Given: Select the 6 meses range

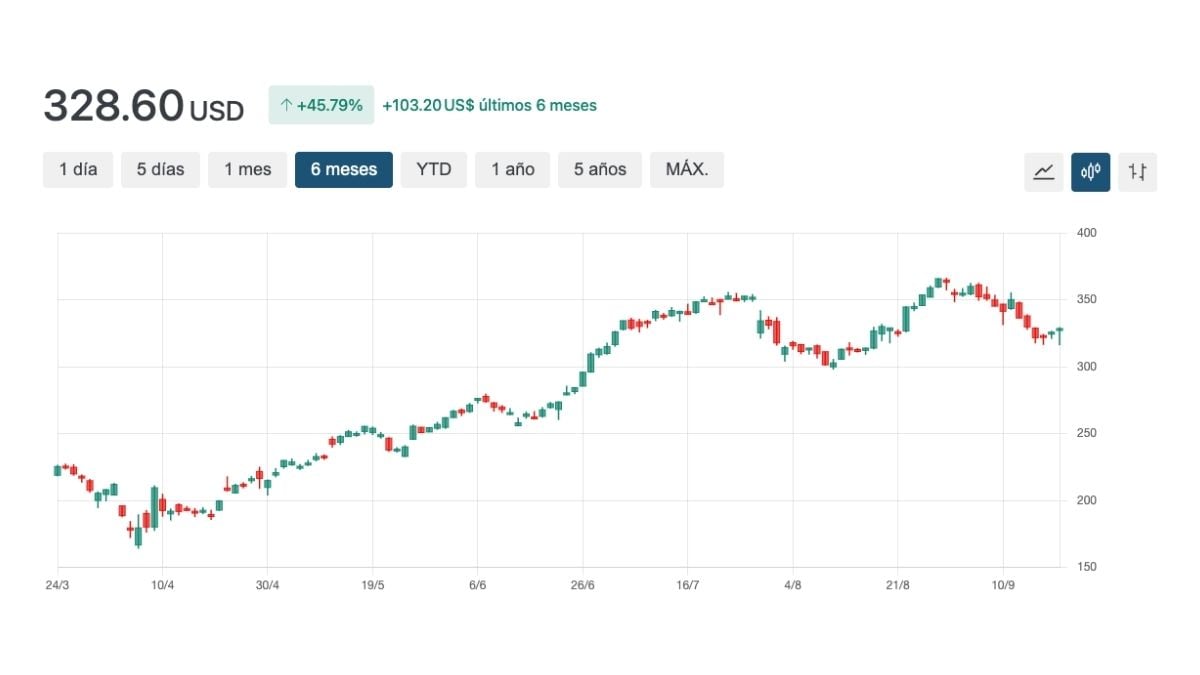Looking at the screenshot, I should [343, 169].
